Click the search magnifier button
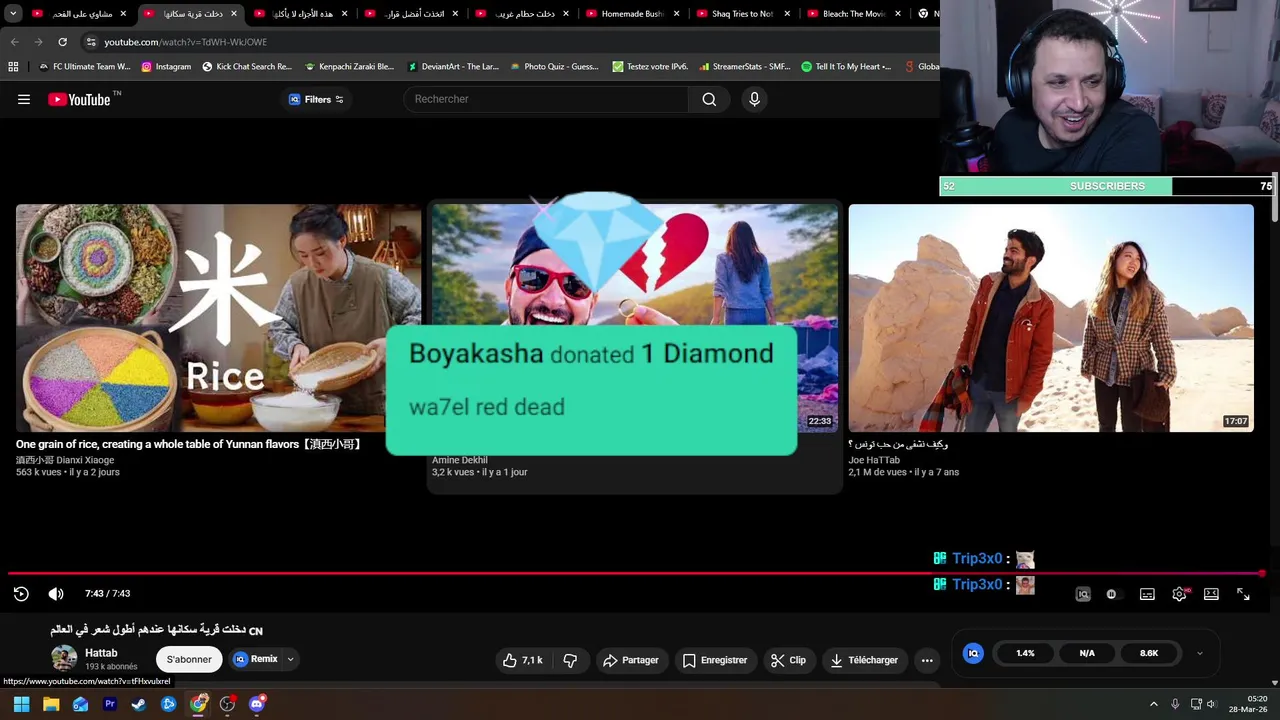Image resolution: width=1280 pixels, height=720 pixels. click(709, 99)
